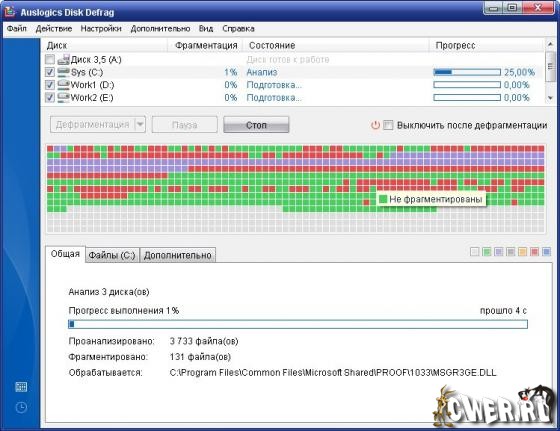The width and height of the screenshot is (560, 431).
Task: Check the Диск 3,5 (A:) checkbox
Action: tap(50, 59)
